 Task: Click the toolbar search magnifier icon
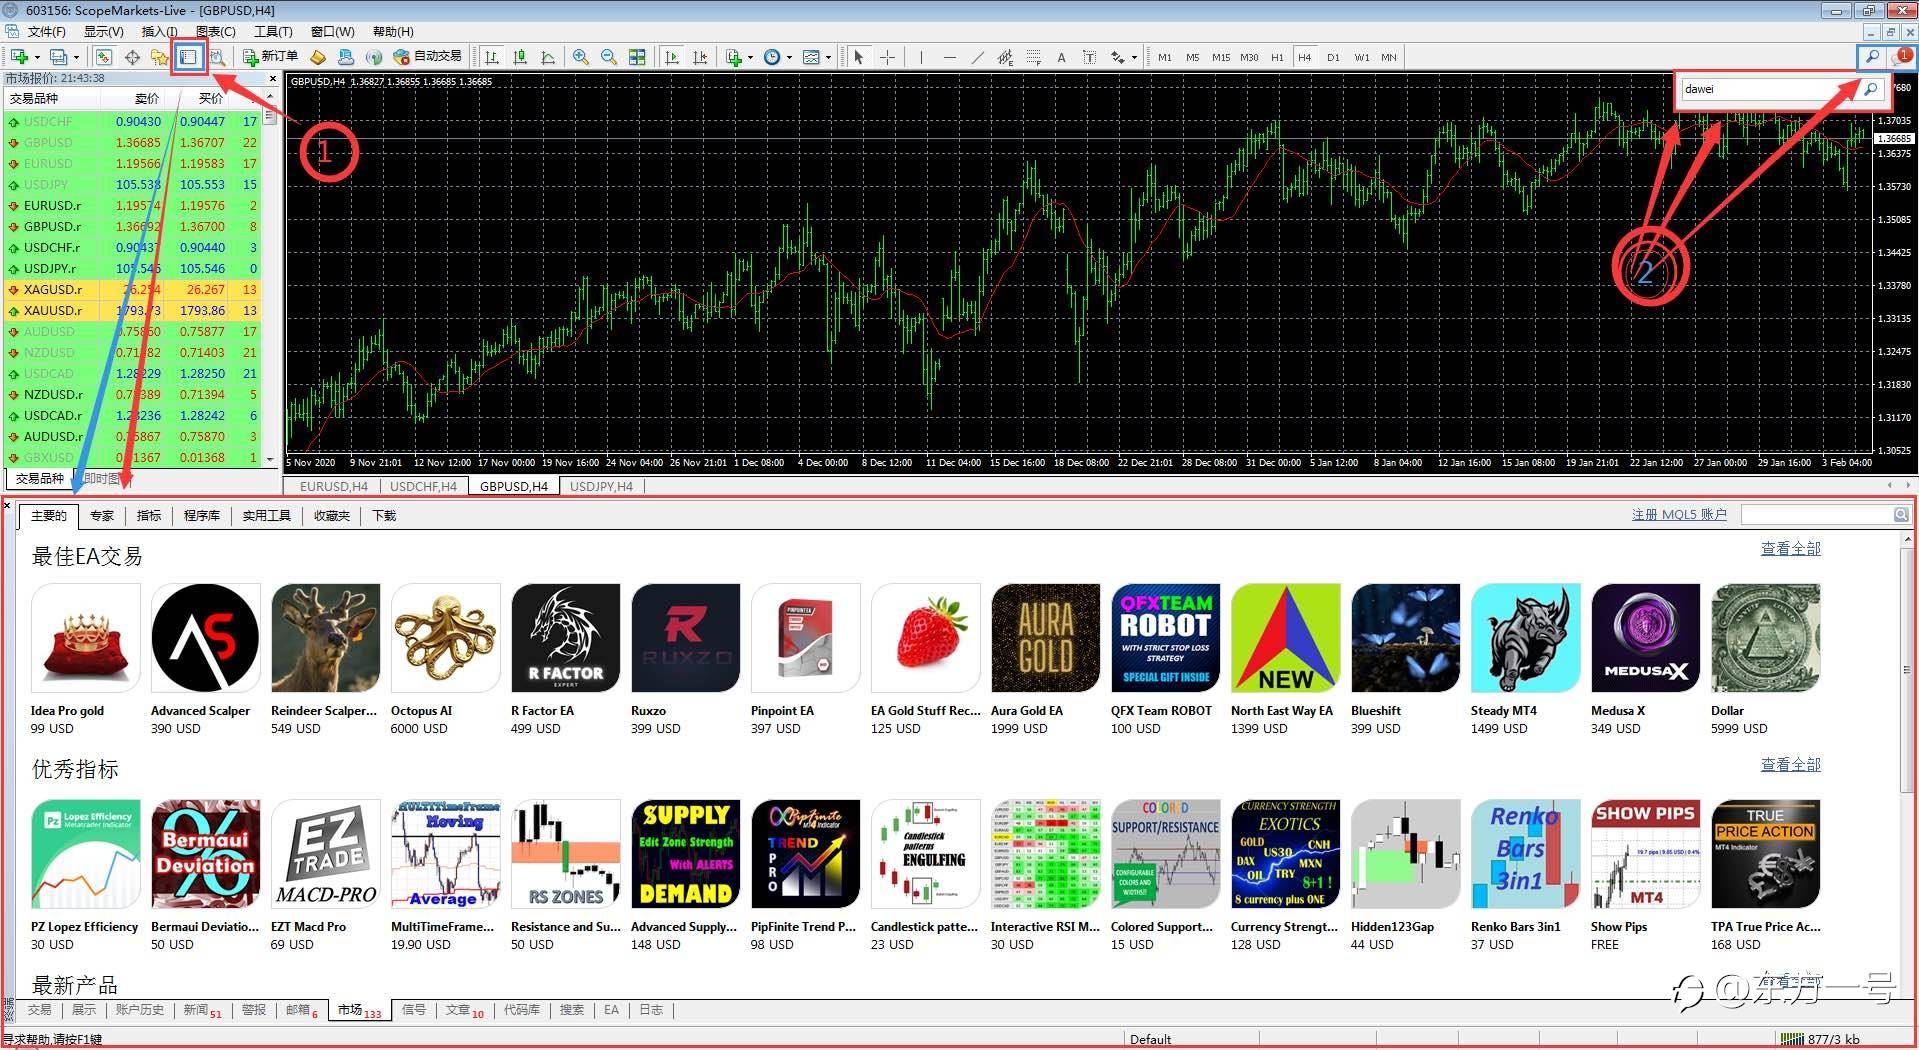[1872, 57]
